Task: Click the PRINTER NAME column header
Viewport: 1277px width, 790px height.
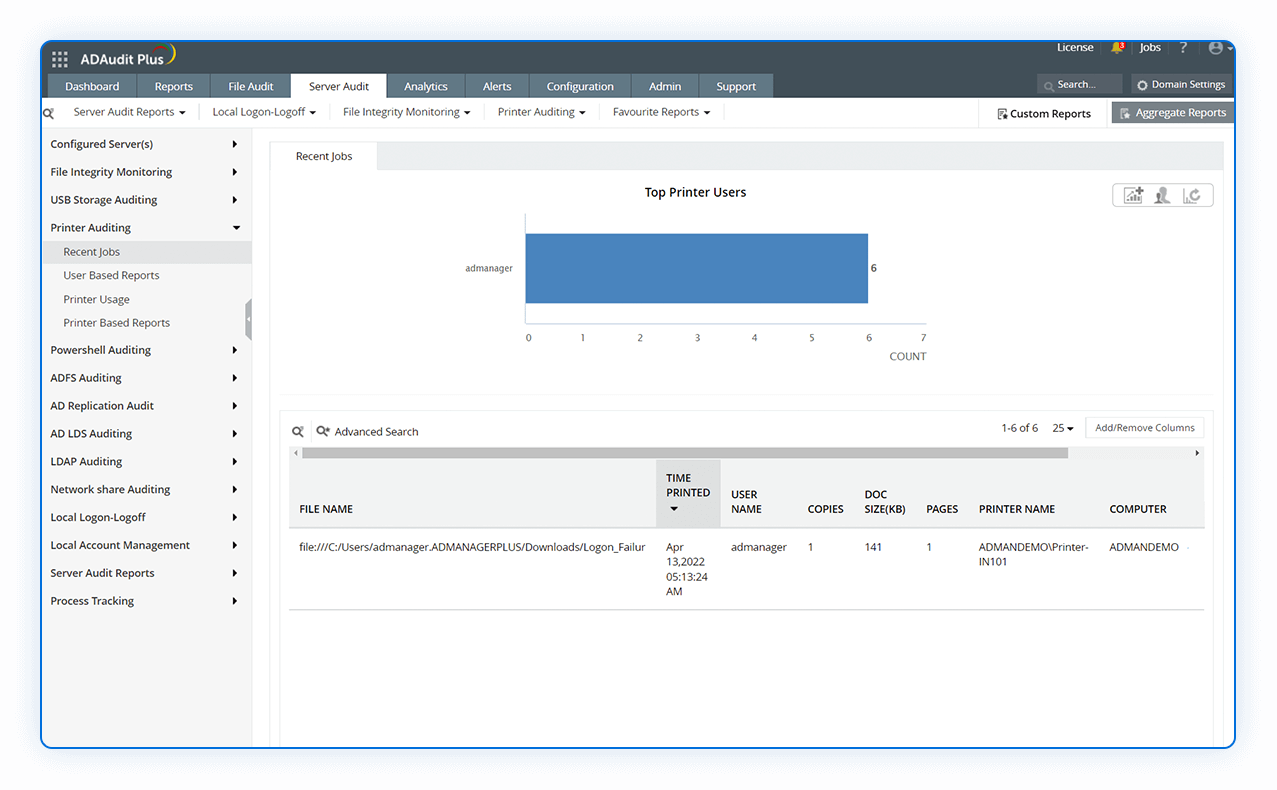Action: pyautogui.click(x=1017, y=509)
